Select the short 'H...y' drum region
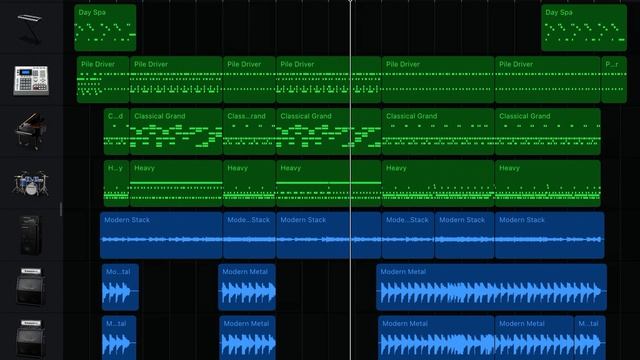This screenshot has width=640, height=360. 116,183
